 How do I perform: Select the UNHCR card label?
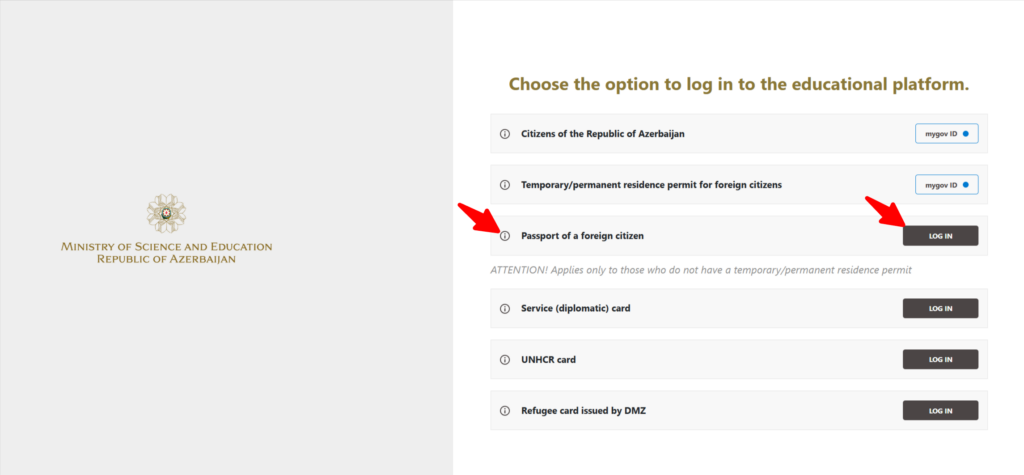click(549, 359)
